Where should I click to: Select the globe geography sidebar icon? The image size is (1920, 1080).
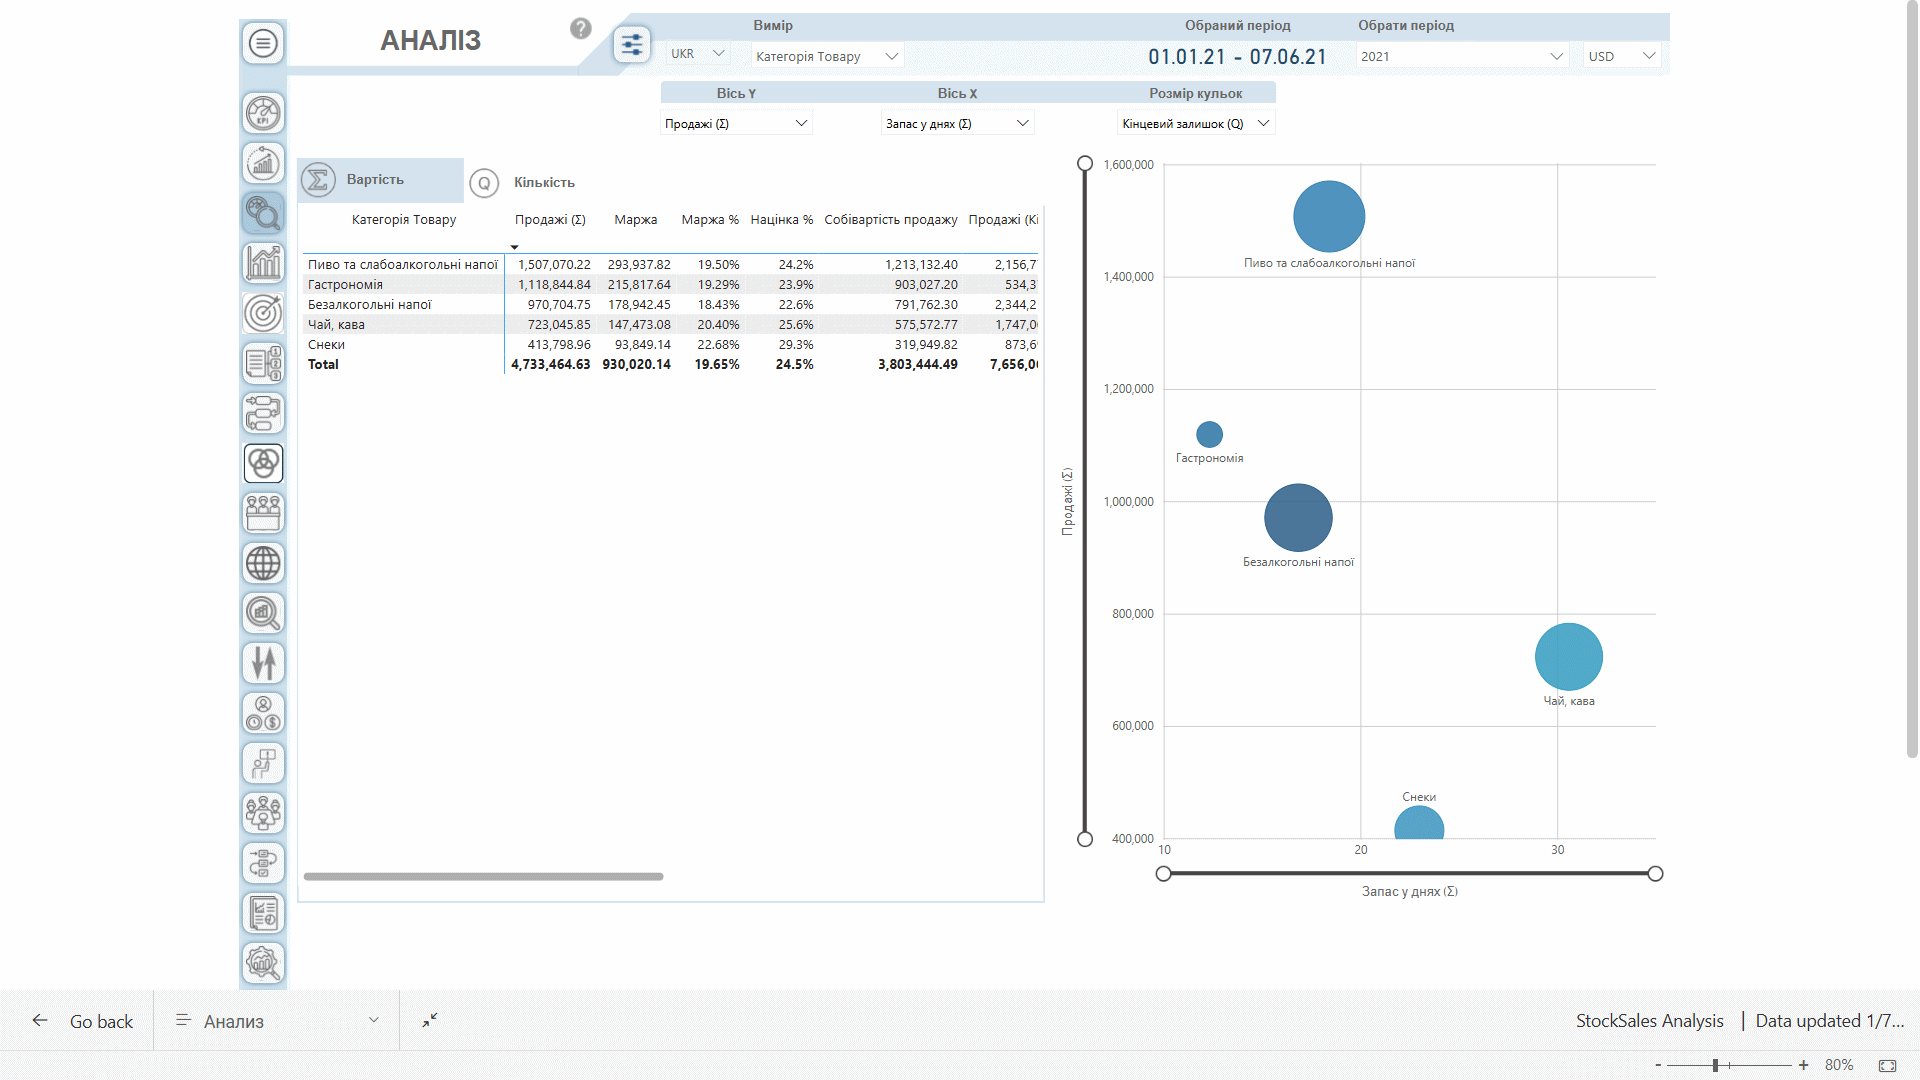click(263, 563)
